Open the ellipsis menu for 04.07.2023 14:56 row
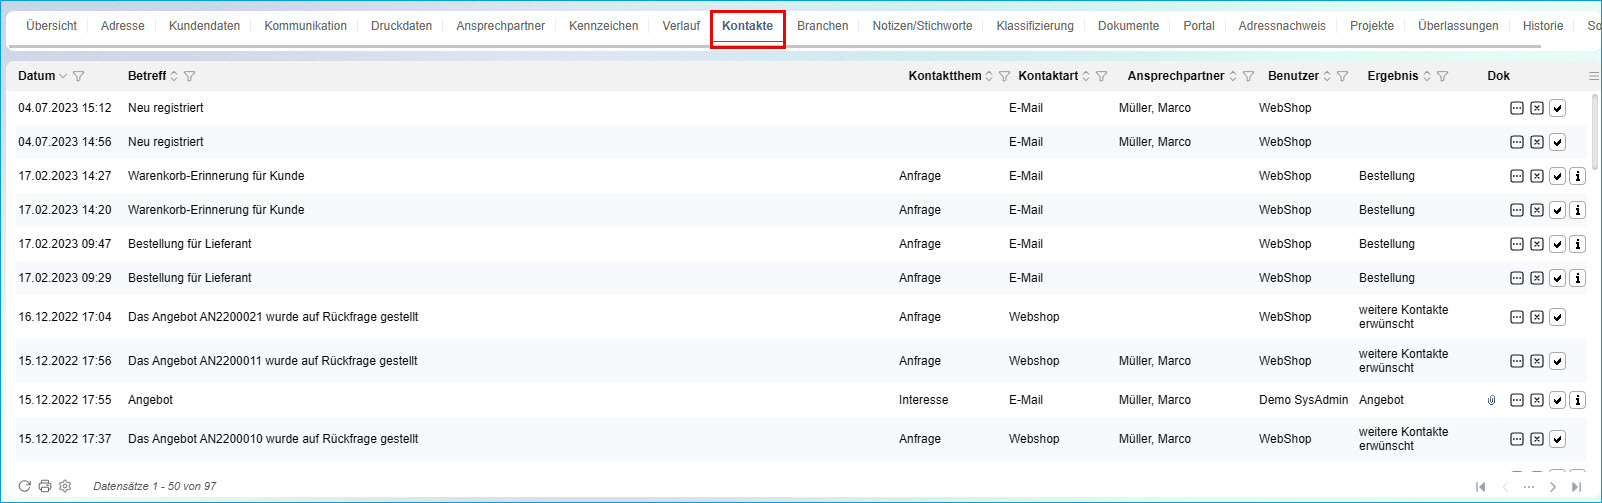 (x=1517, y=142)
